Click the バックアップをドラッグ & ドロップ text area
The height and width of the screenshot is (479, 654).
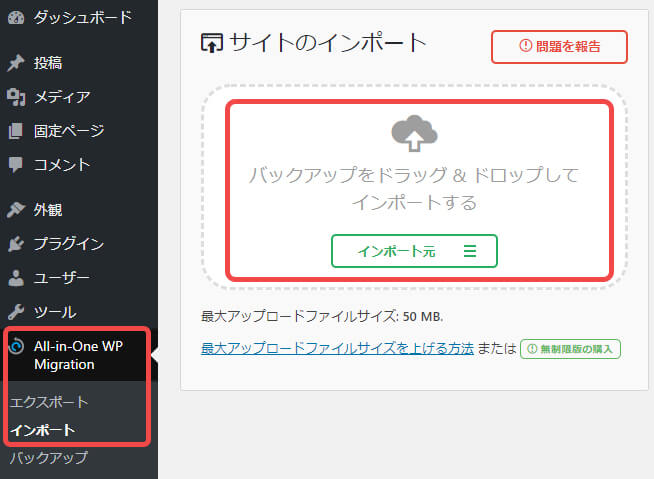click(414, 188)
